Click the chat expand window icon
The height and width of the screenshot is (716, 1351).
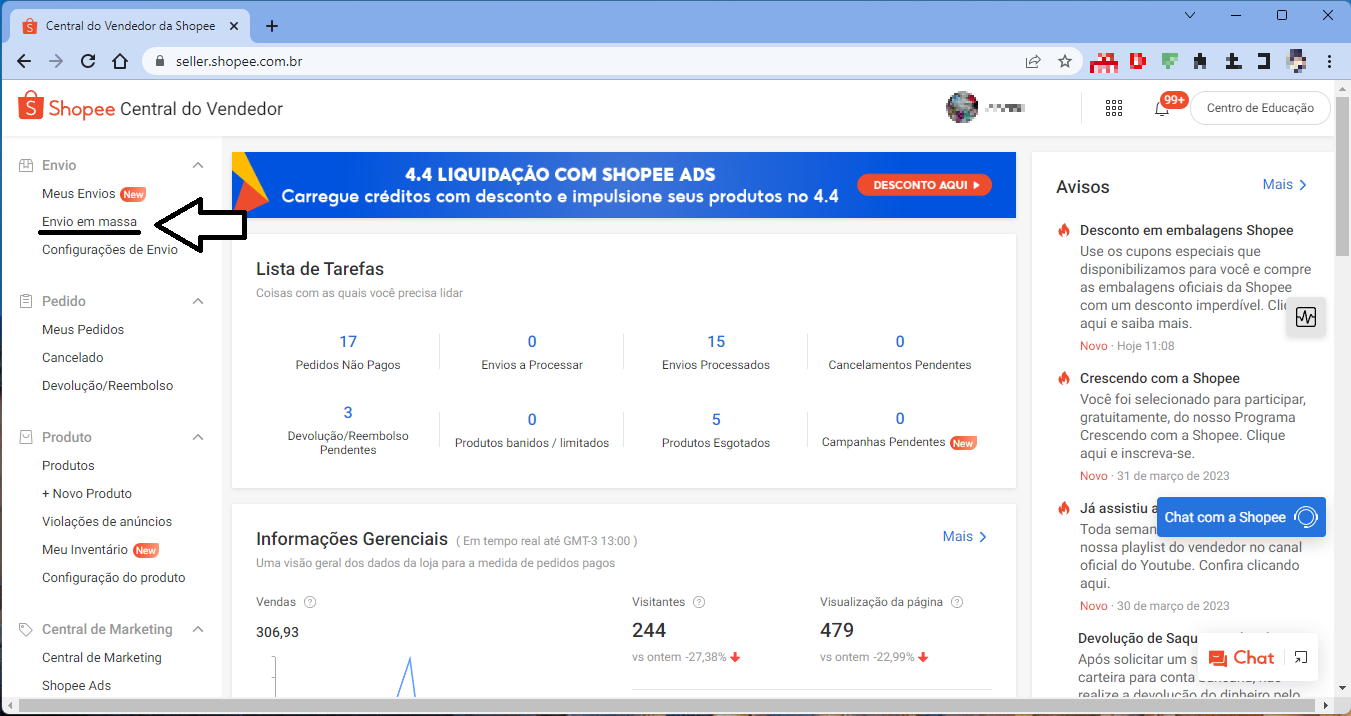(1301, 658)
